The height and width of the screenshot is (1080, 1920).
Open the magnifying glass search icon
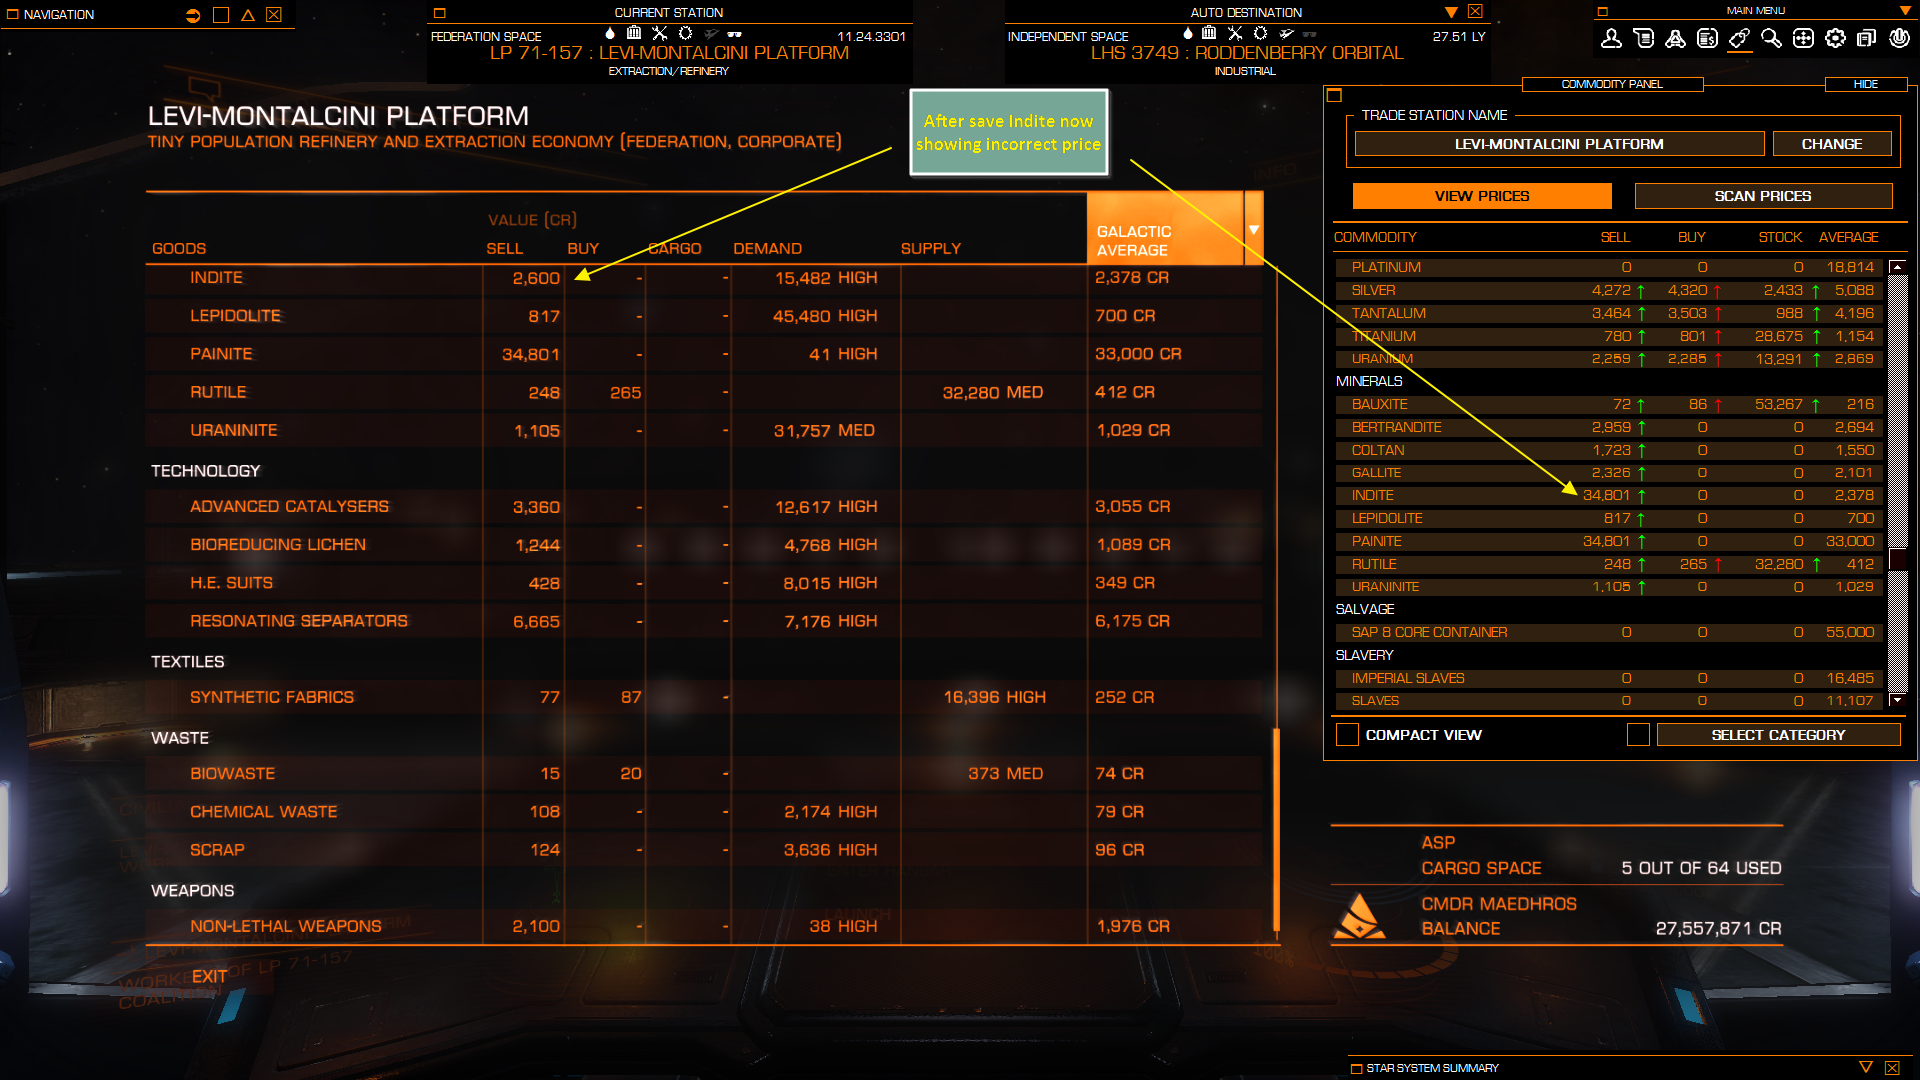1771,38
